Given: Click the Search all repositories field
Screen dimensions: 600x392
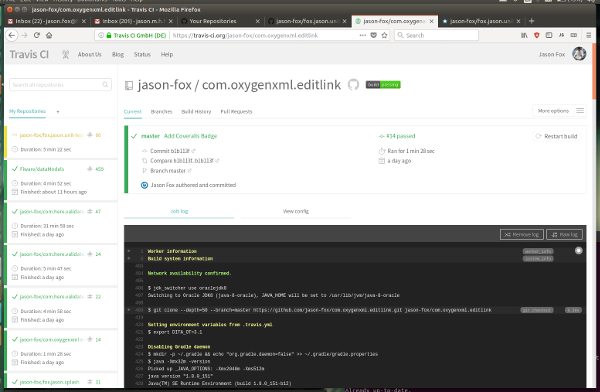Looking at the screenshot, I should pos(60,85).
